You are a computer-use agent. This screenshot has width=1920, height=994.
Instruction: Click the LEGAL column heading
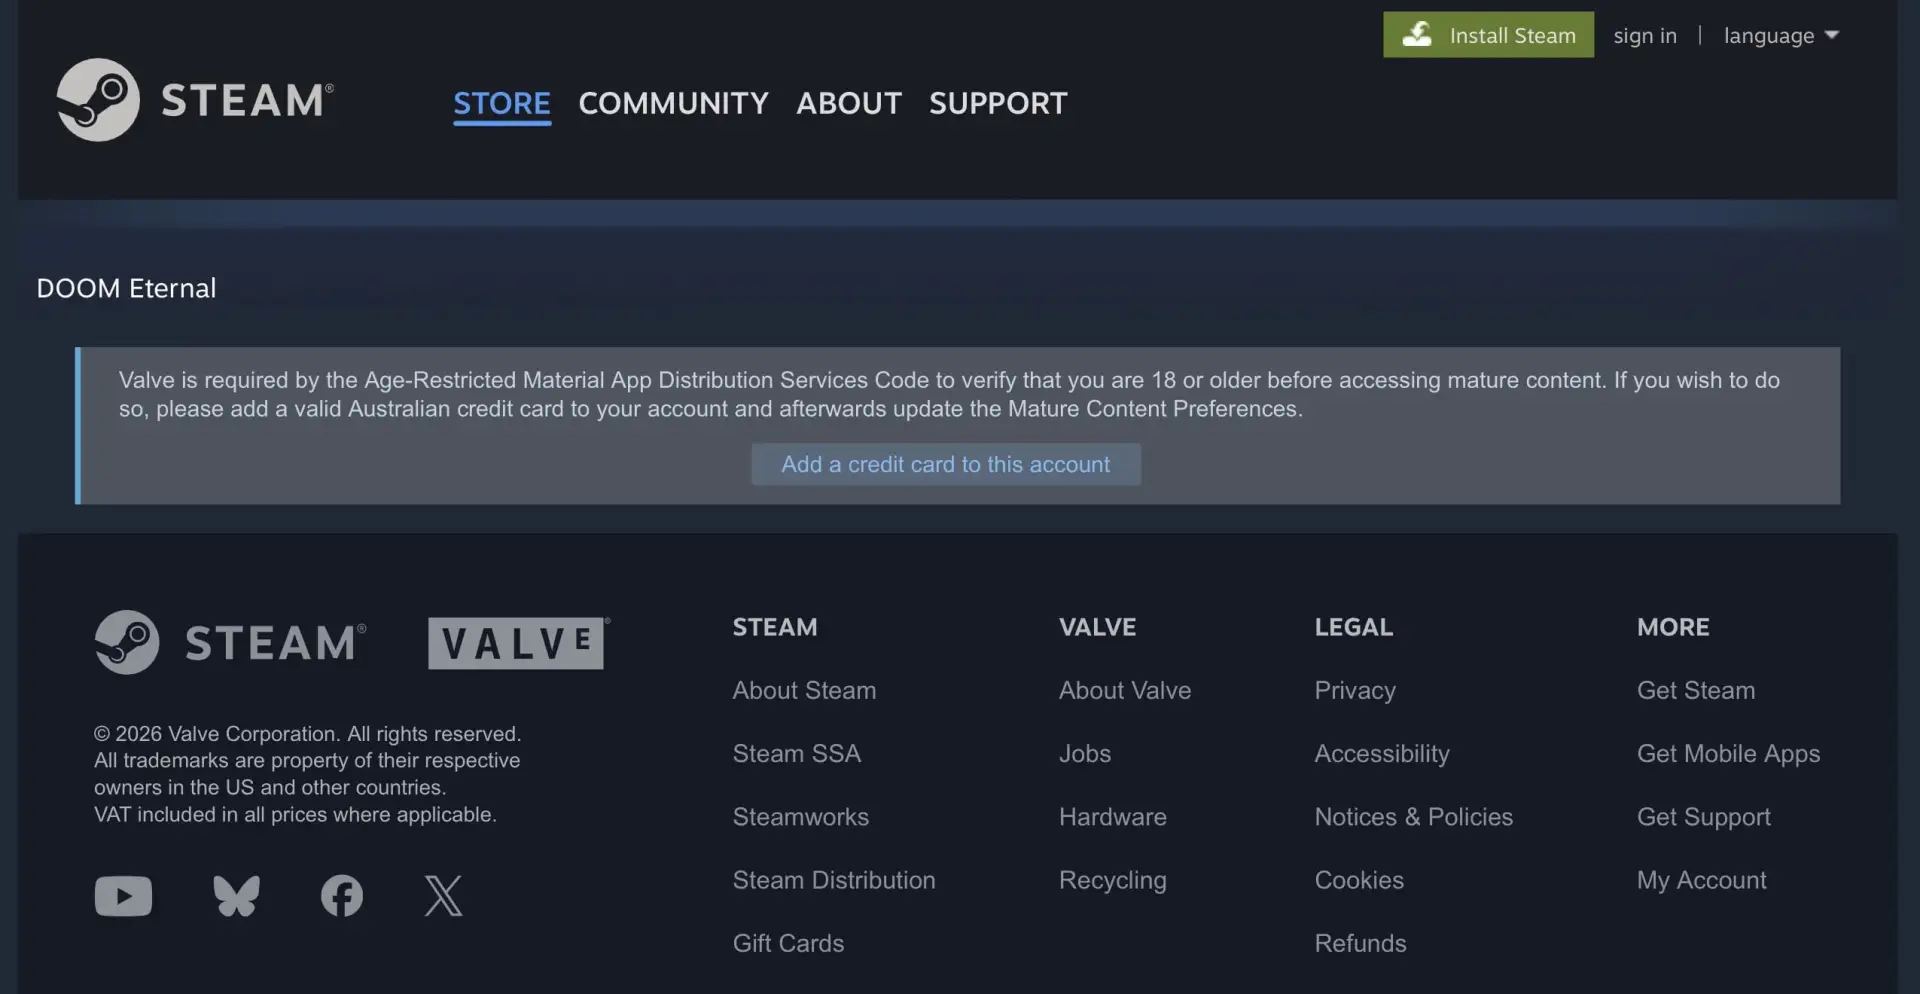[1353, 627]
